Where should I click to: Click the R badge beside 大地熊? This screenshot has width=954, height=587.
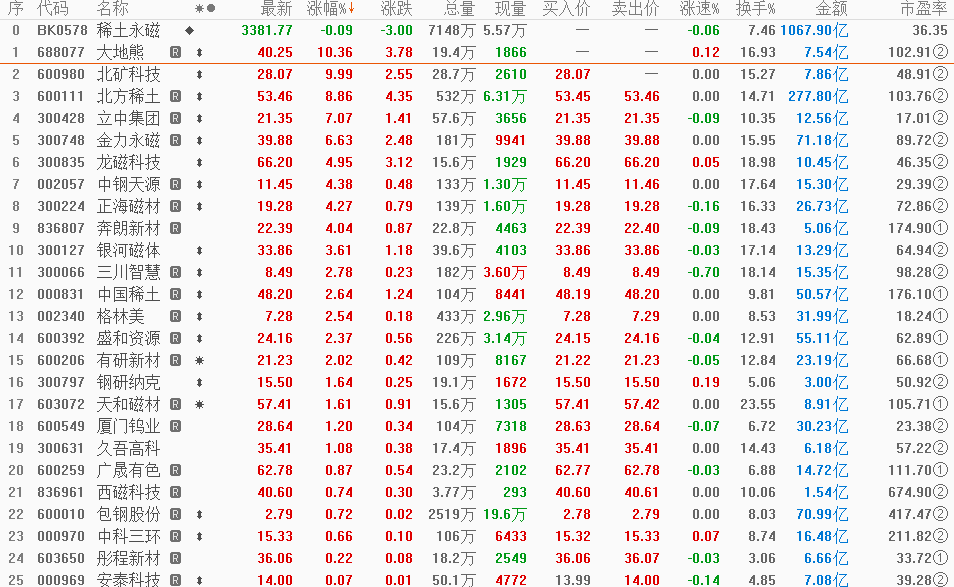pyautogui.click(x=175, y=52)
